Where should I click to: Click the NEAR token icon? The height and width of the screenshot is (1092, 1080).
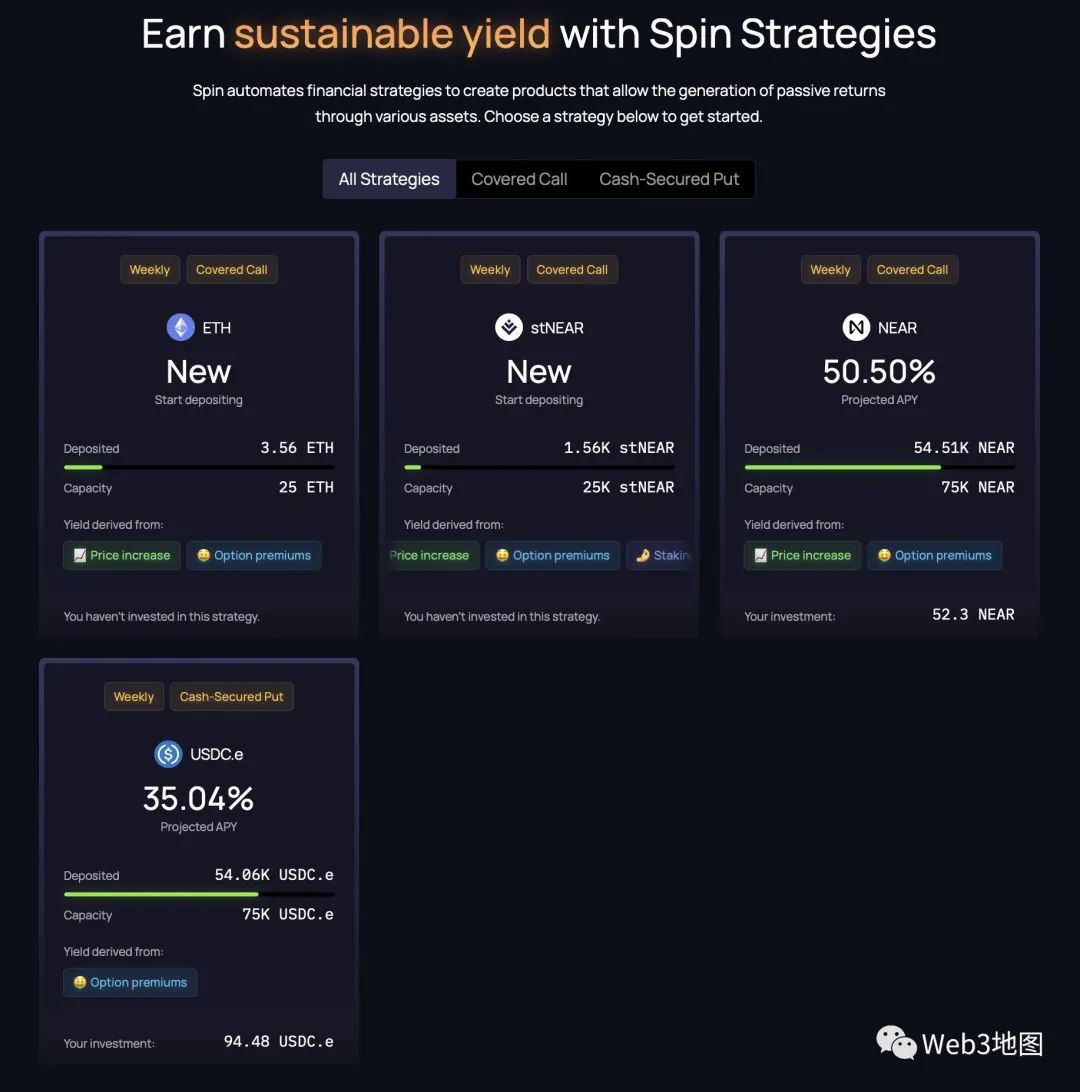click(856, 327)
